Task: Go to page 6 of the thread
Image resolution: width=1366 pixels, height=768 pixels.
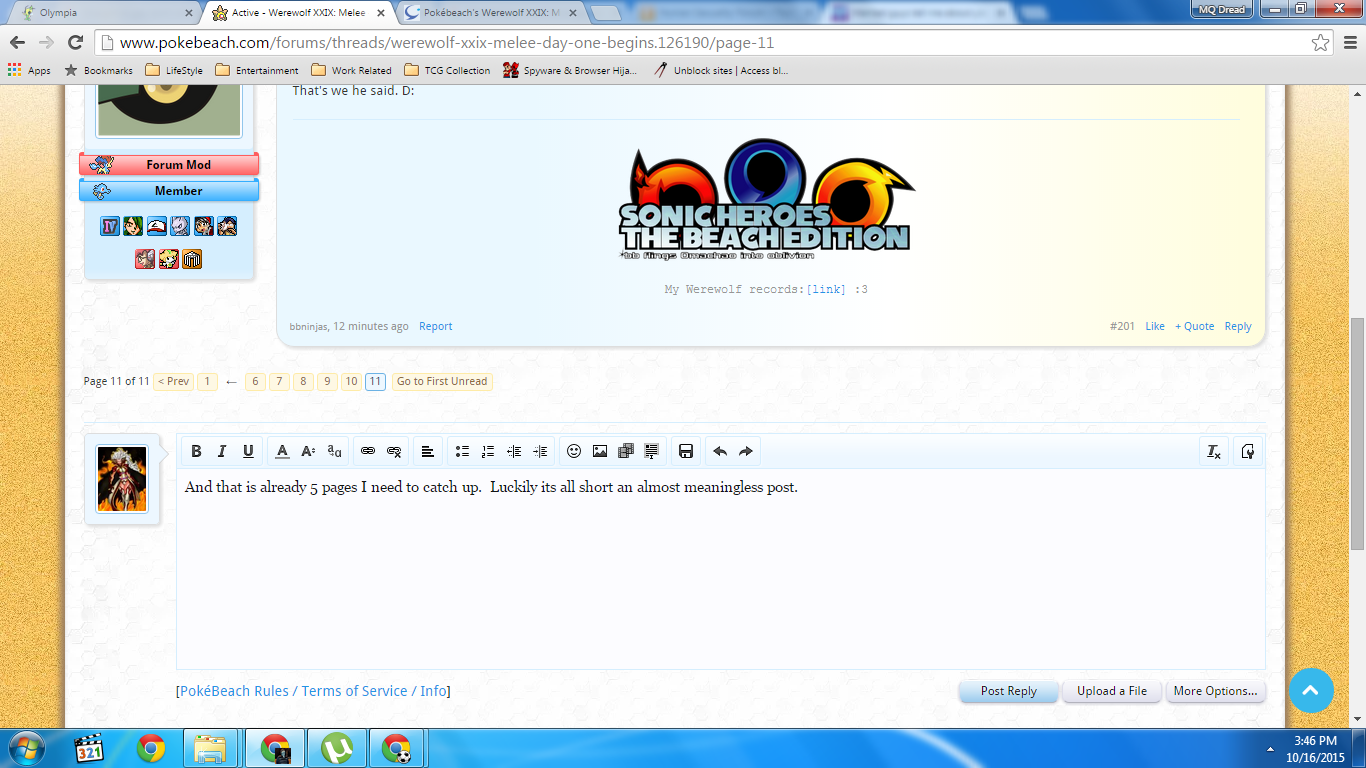Action: pos(255,381)
